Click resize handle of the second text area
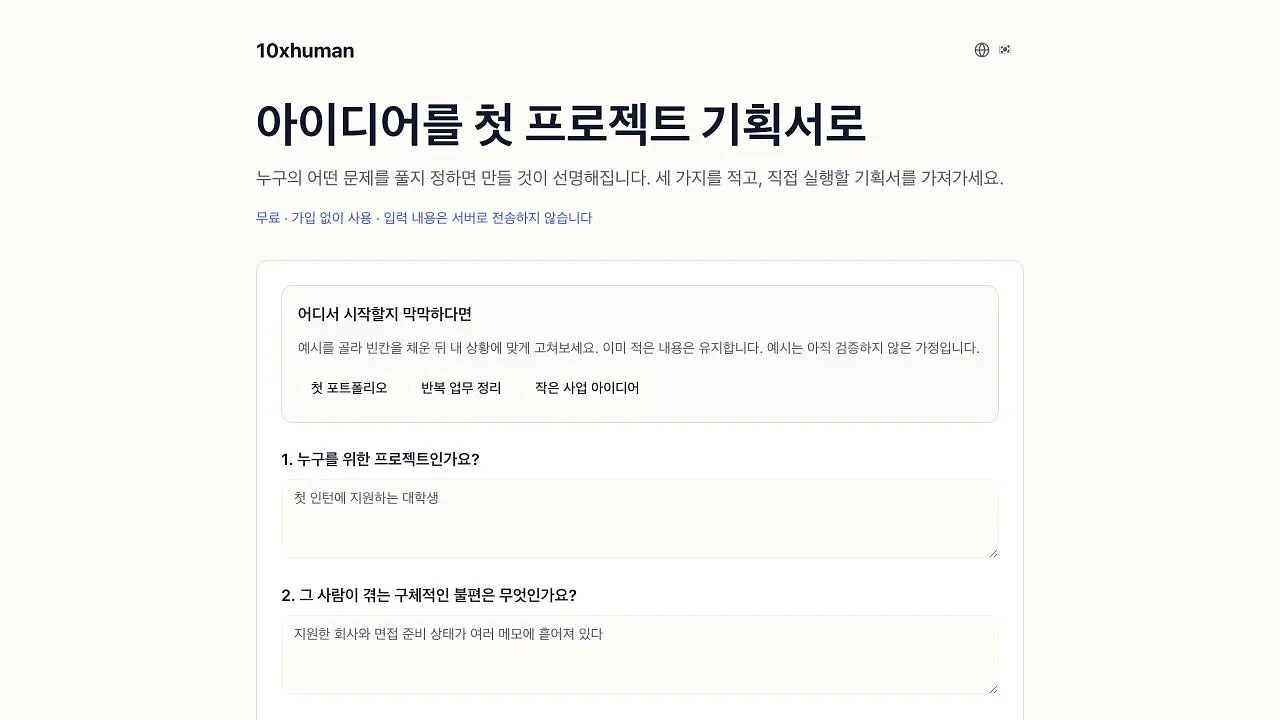Image resolution: width=1280 pixels, height=720 pixels. pyautogui.click(x=992, y=688)
